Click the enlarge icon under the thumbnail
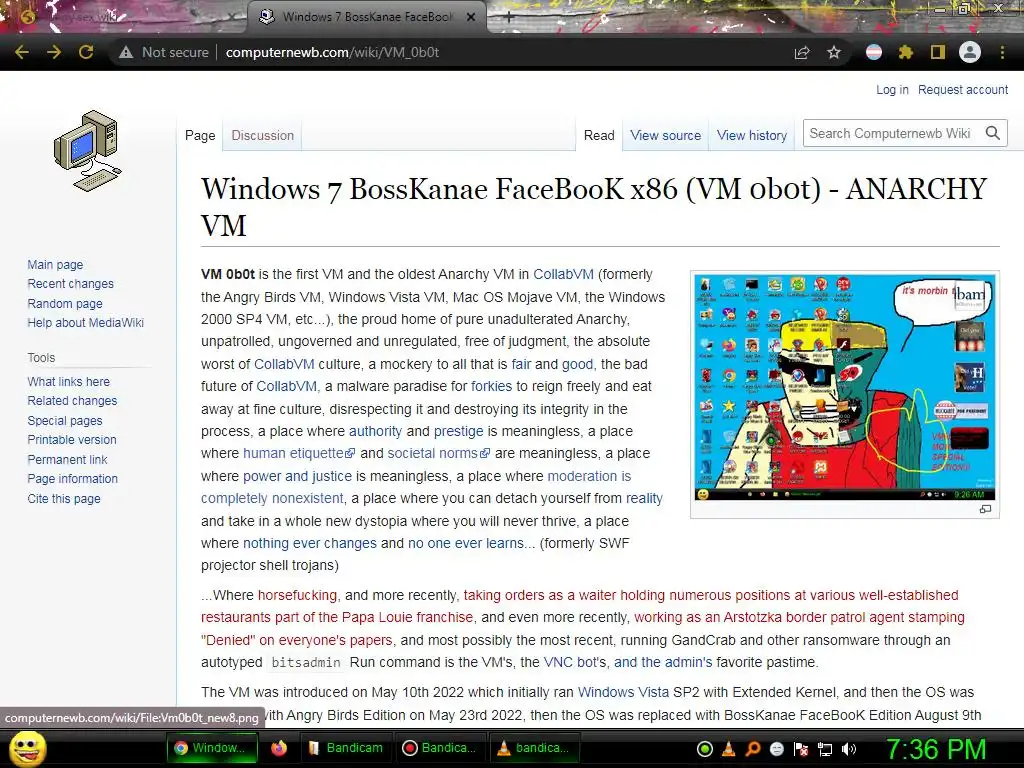Viewport: 1024px width, 768px height. coord(985,509)
